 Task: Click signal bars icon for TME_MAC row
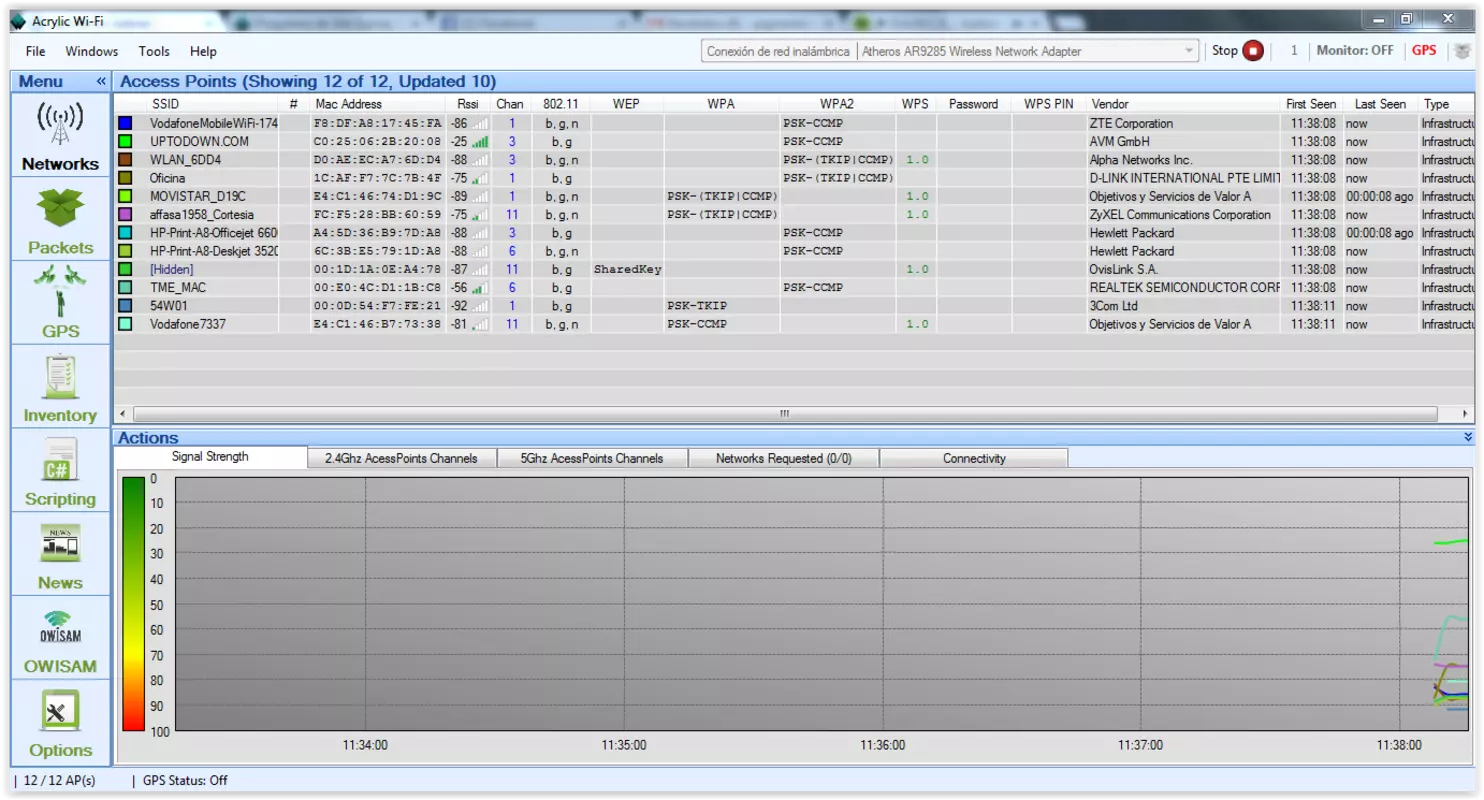(x=480, y=288)
